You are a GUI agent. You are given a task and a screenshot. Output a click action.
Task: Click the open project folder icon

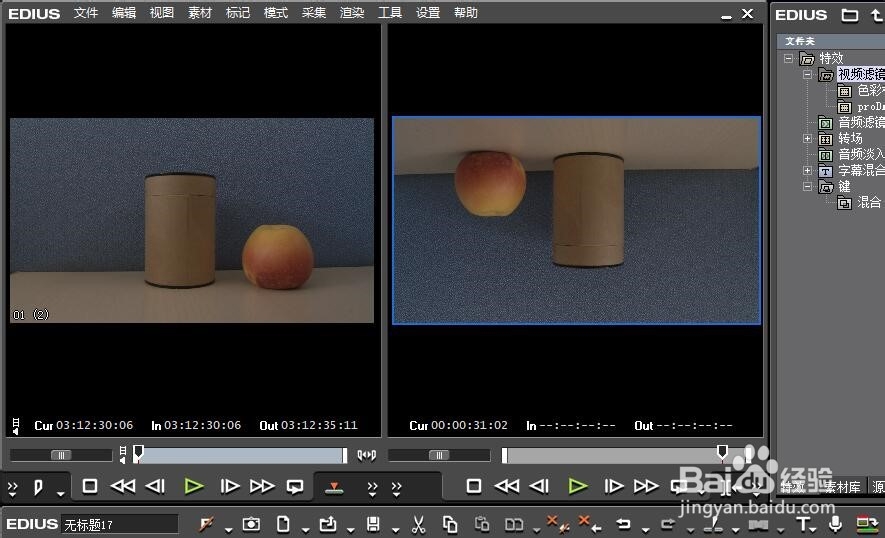328,524
